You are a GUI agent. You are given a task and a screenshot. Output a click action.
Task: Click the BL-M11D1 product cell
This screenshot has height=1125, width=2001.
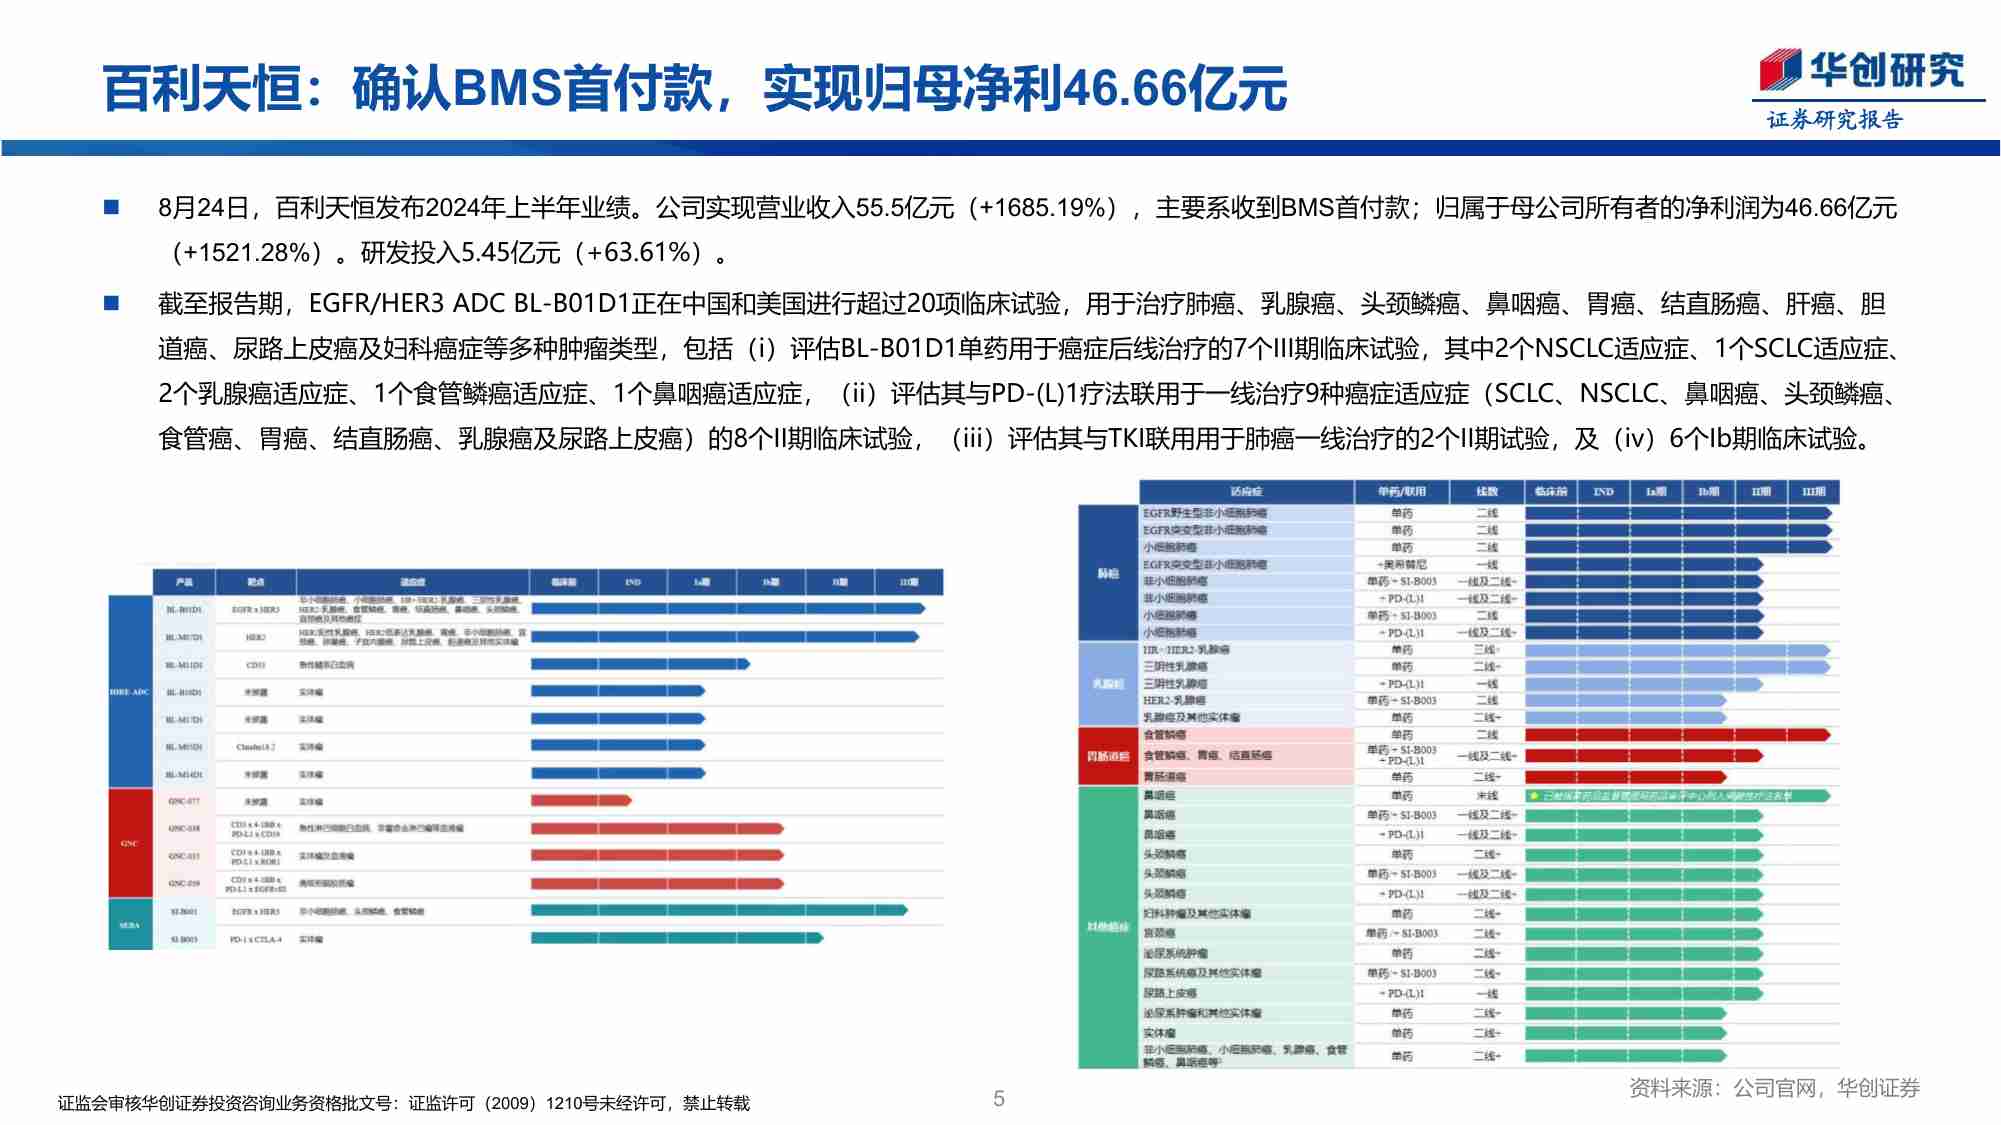(184, 664)
